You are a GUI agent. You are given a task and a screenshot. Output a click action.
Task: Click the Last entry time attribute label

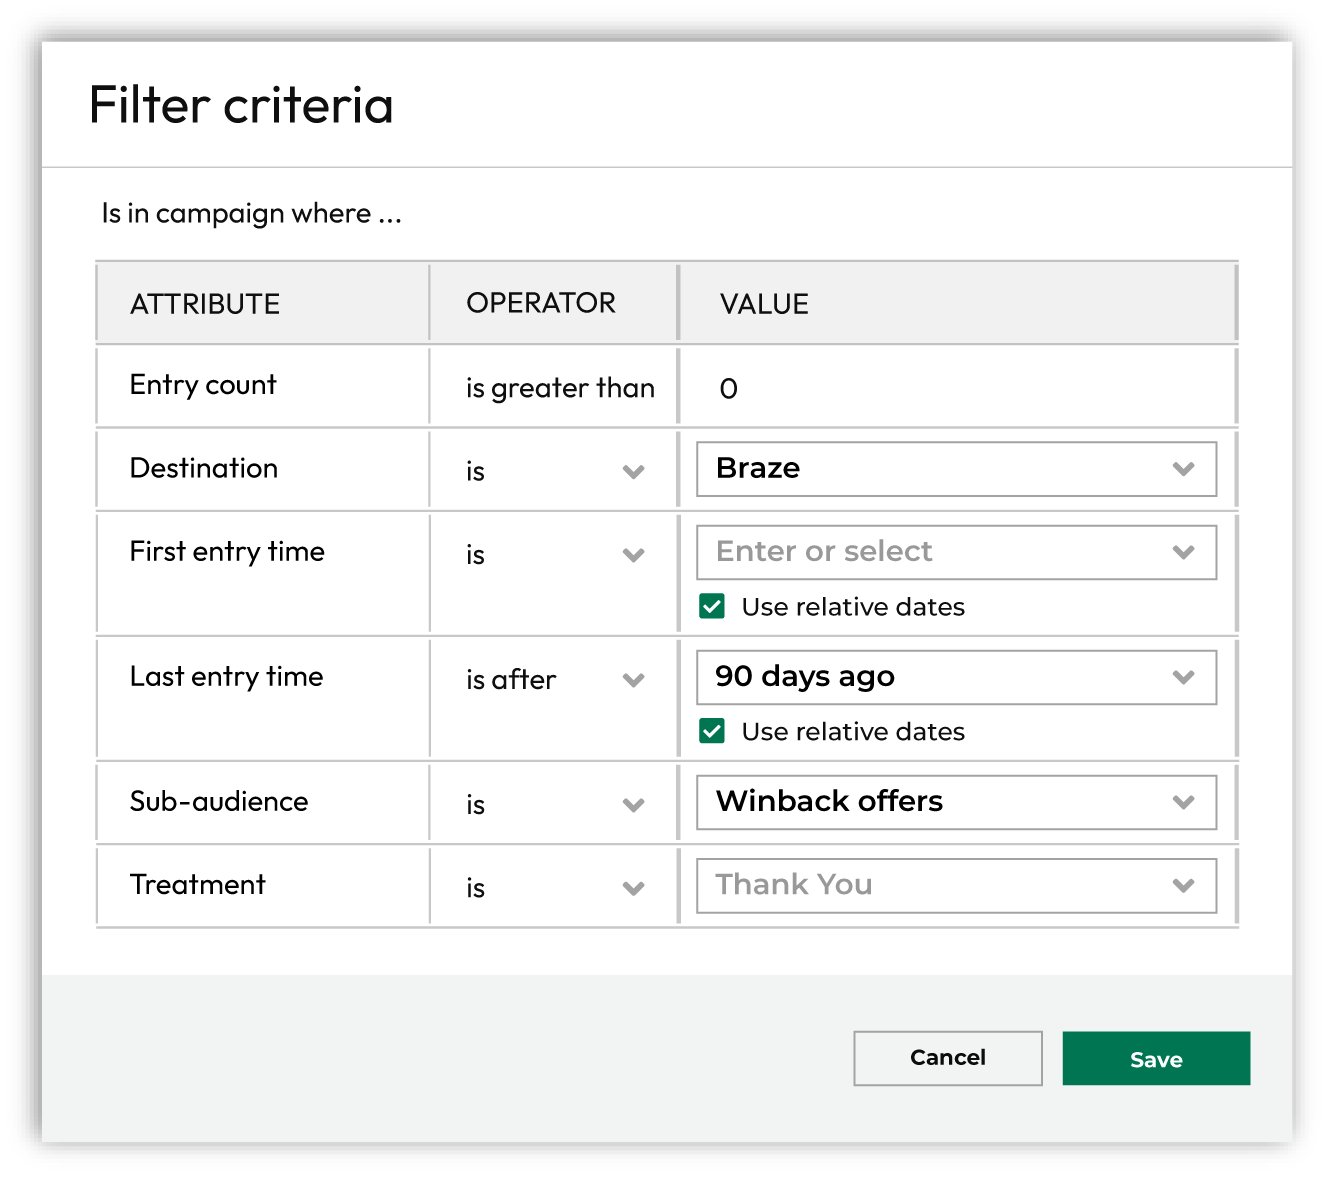(227, 677)
